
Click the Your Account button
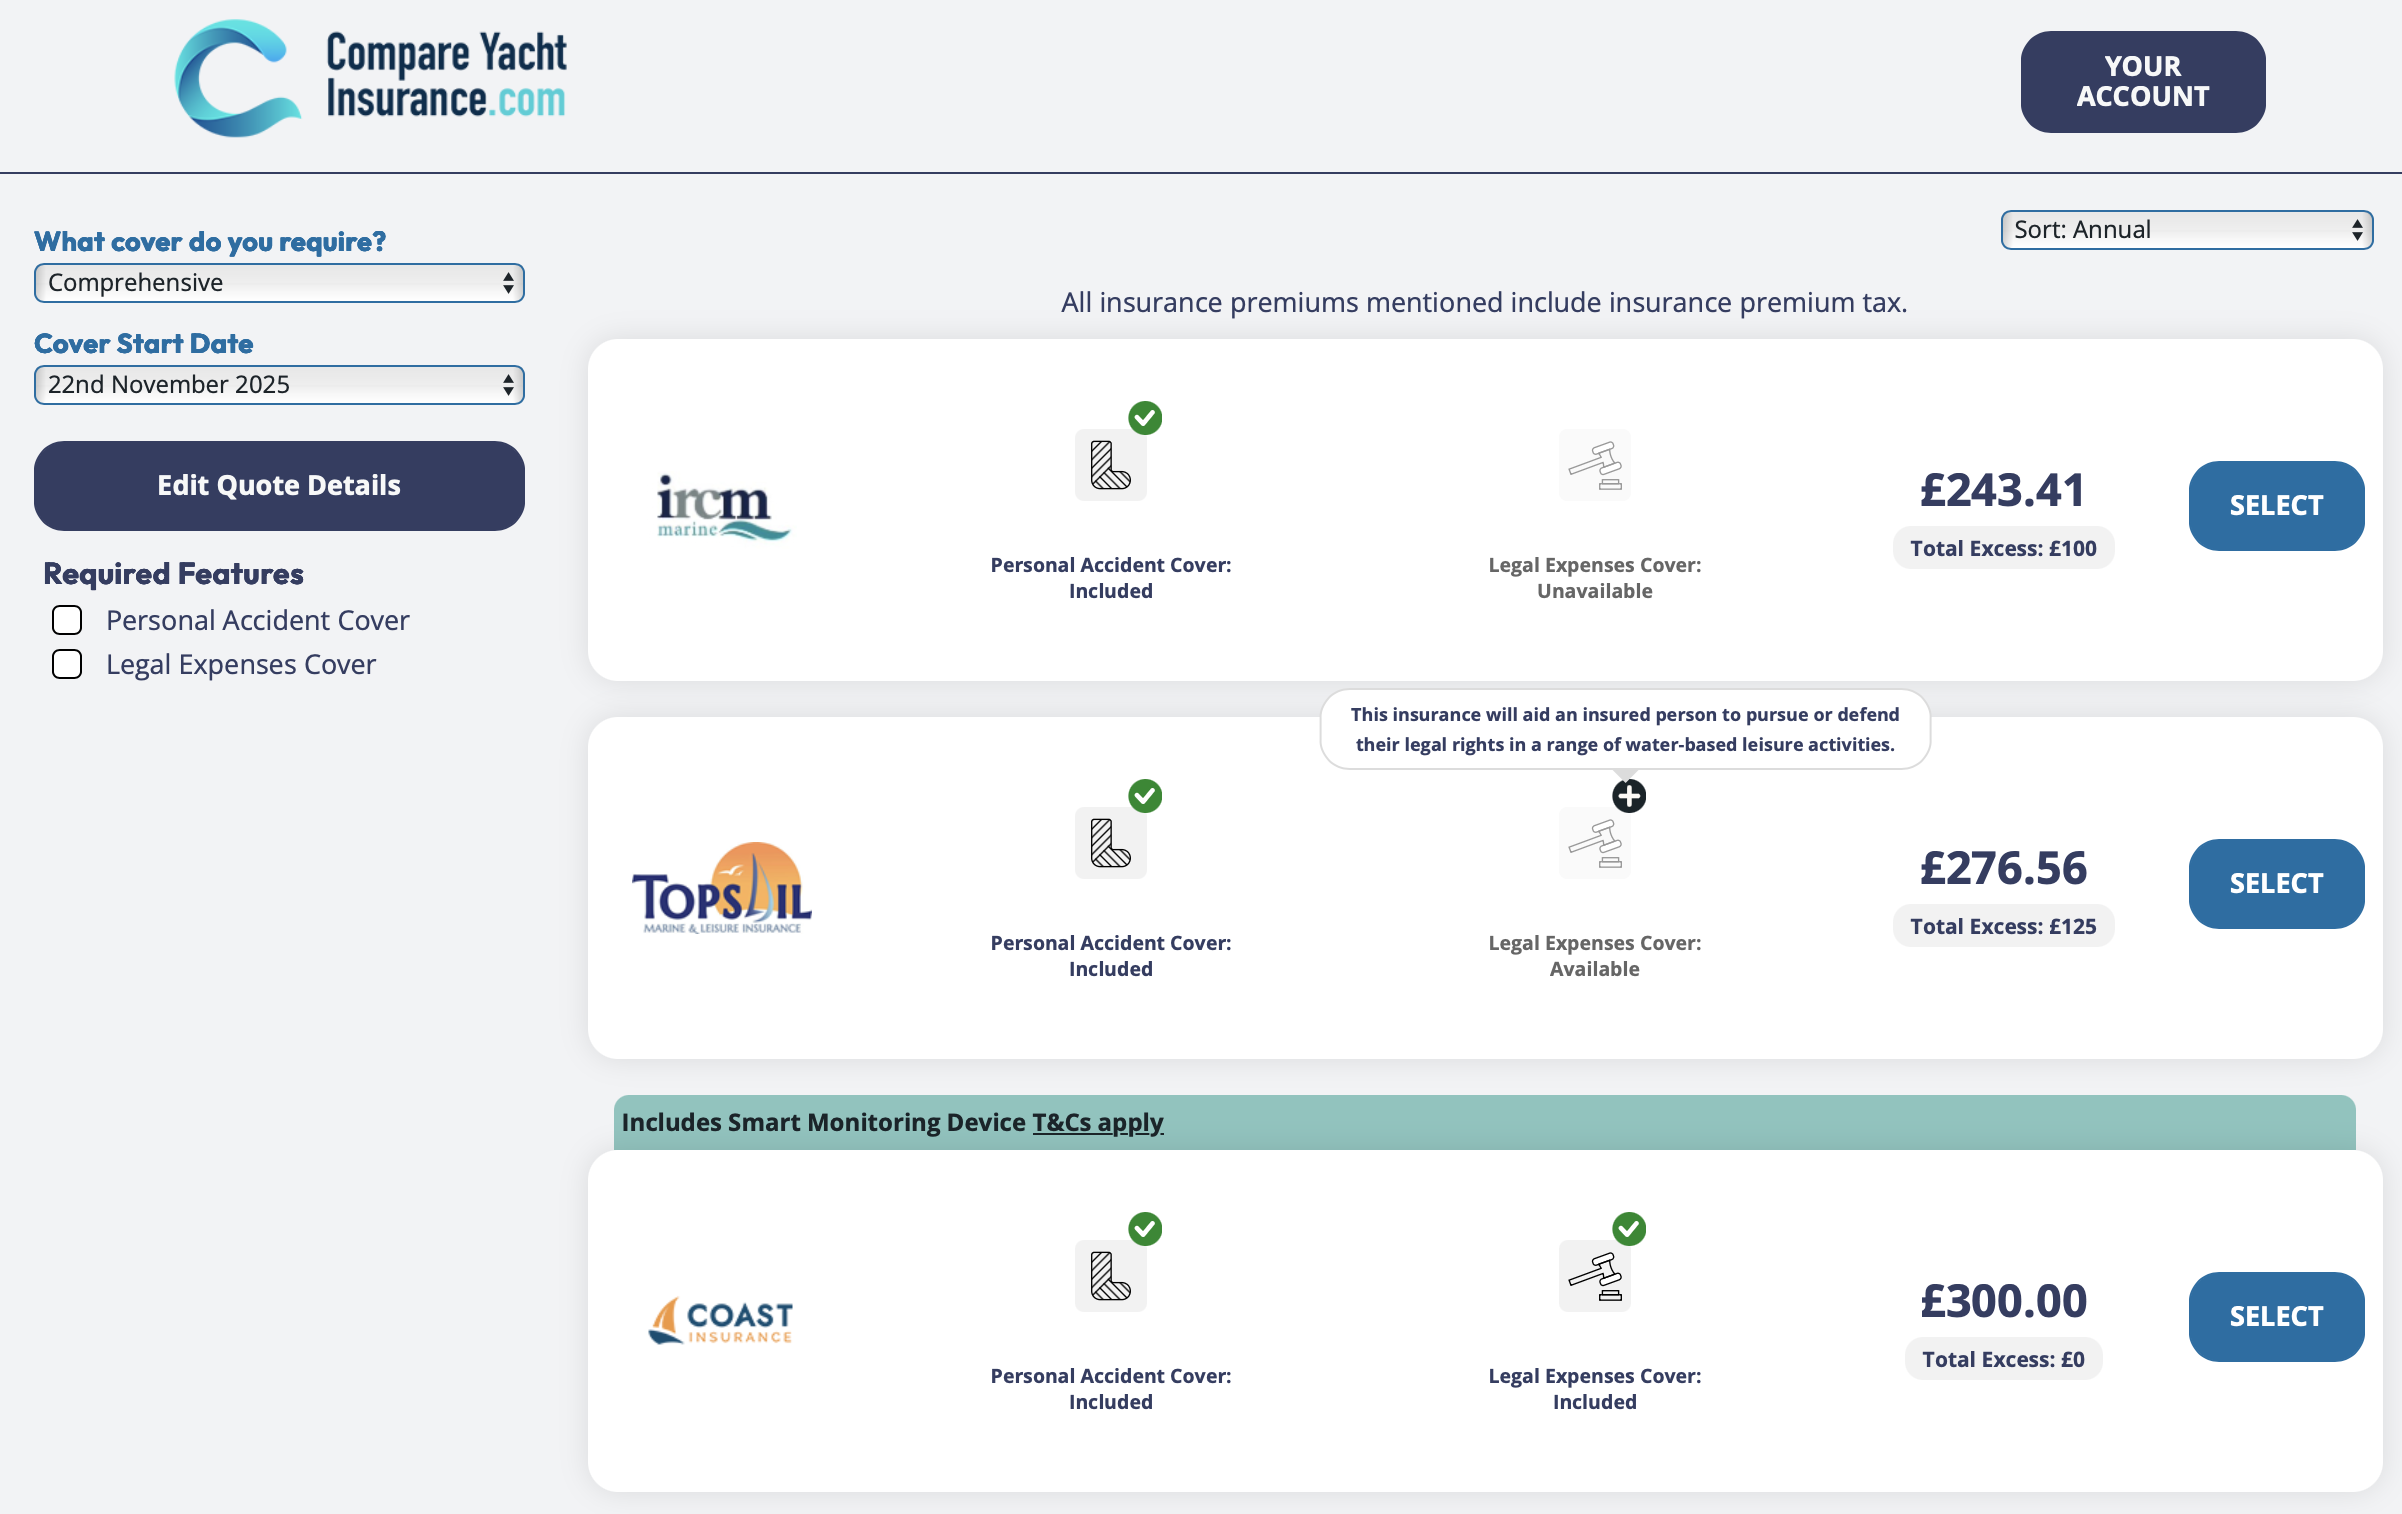(x=2142, y=81)
